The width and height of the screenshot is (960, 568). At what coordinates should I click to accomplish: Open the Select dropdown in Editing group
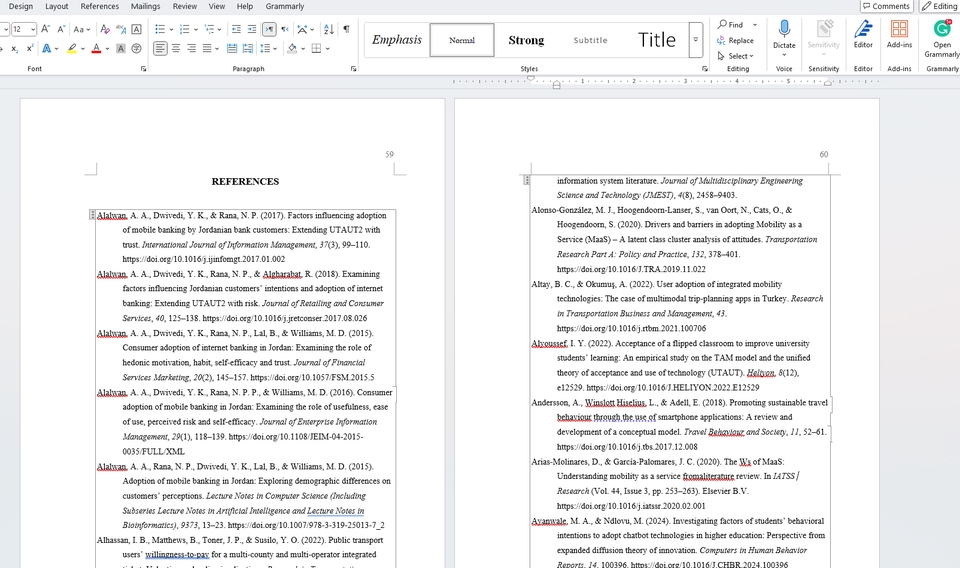tap(737, 56)
